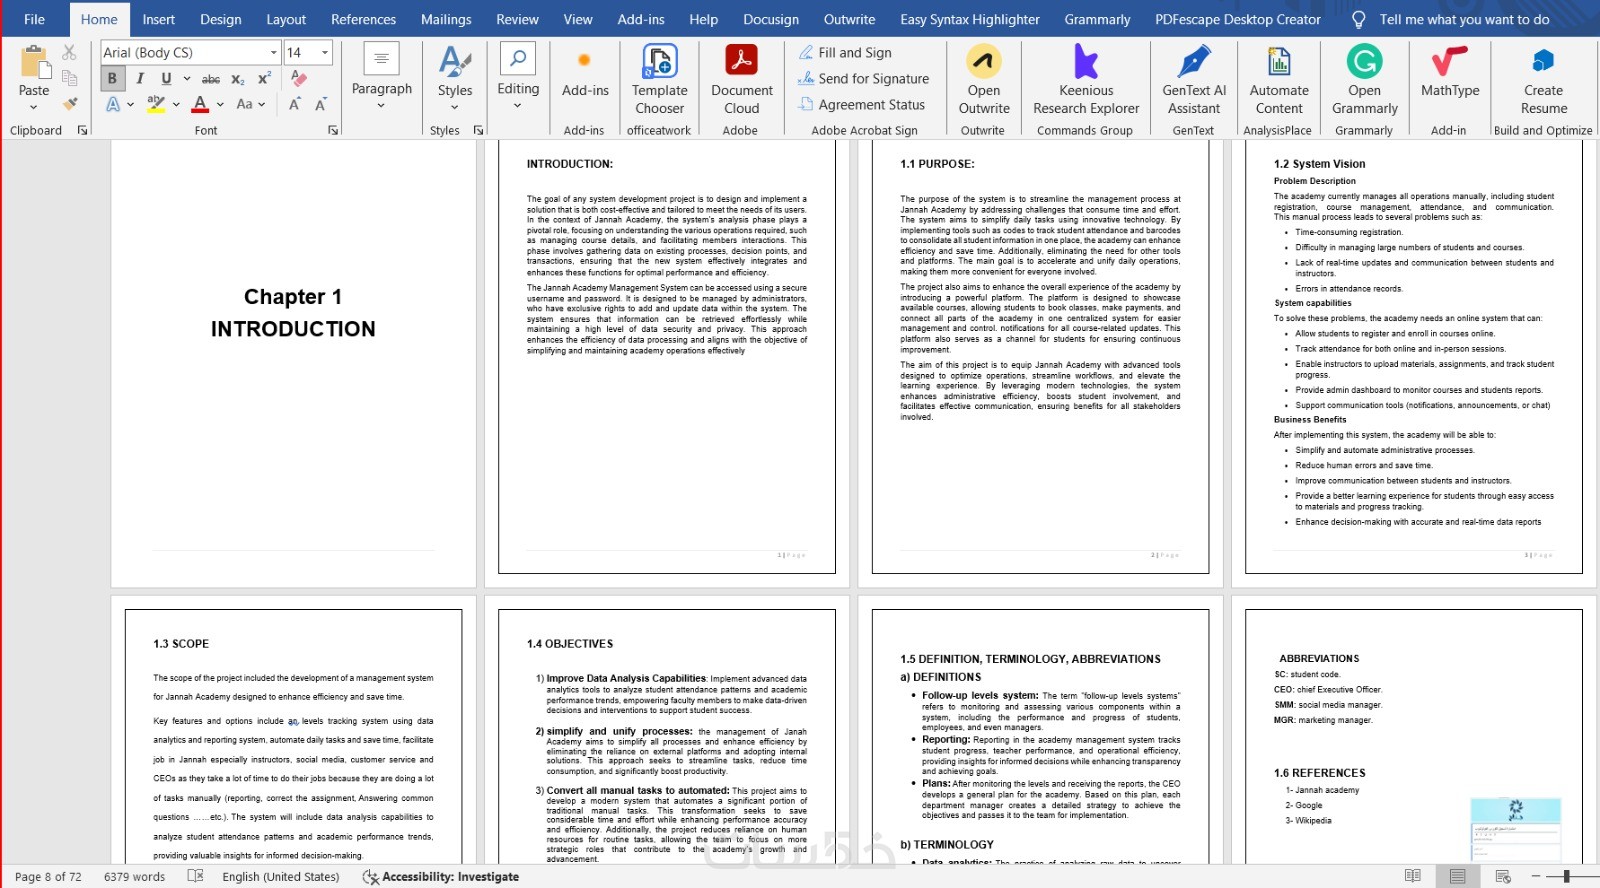Open the References tab
The image size is (1600, 888).
(363, 19)
